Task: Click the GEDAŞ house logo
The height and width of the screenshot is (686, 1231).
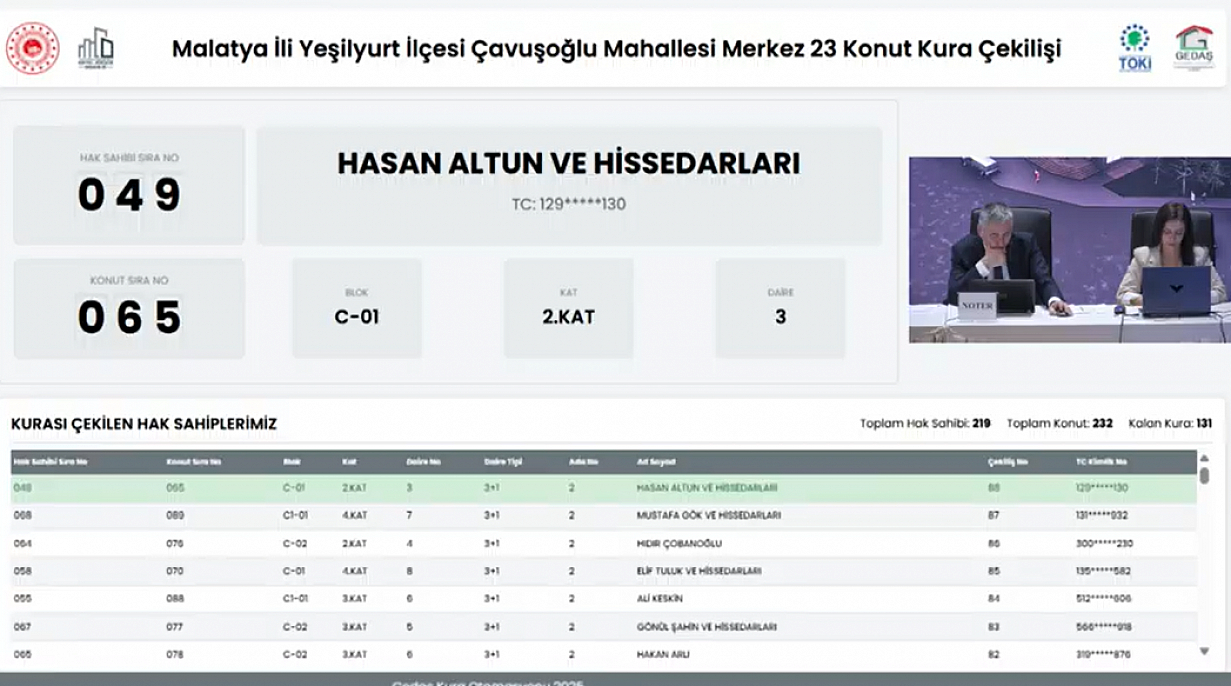Action: pyautogui.click(x=1193, y=48)
